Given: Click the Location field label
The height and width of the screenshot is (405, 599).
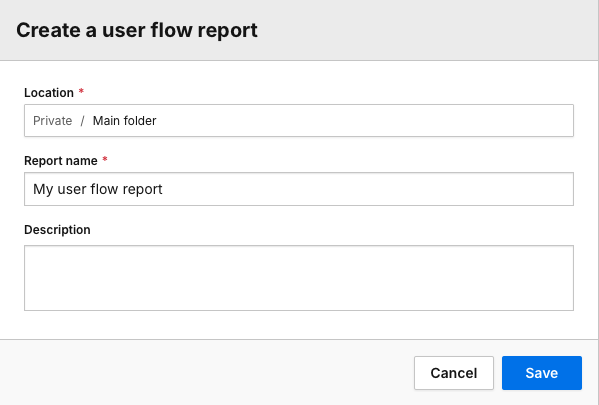Looking at the screenshot, I should tap(49, 92).
